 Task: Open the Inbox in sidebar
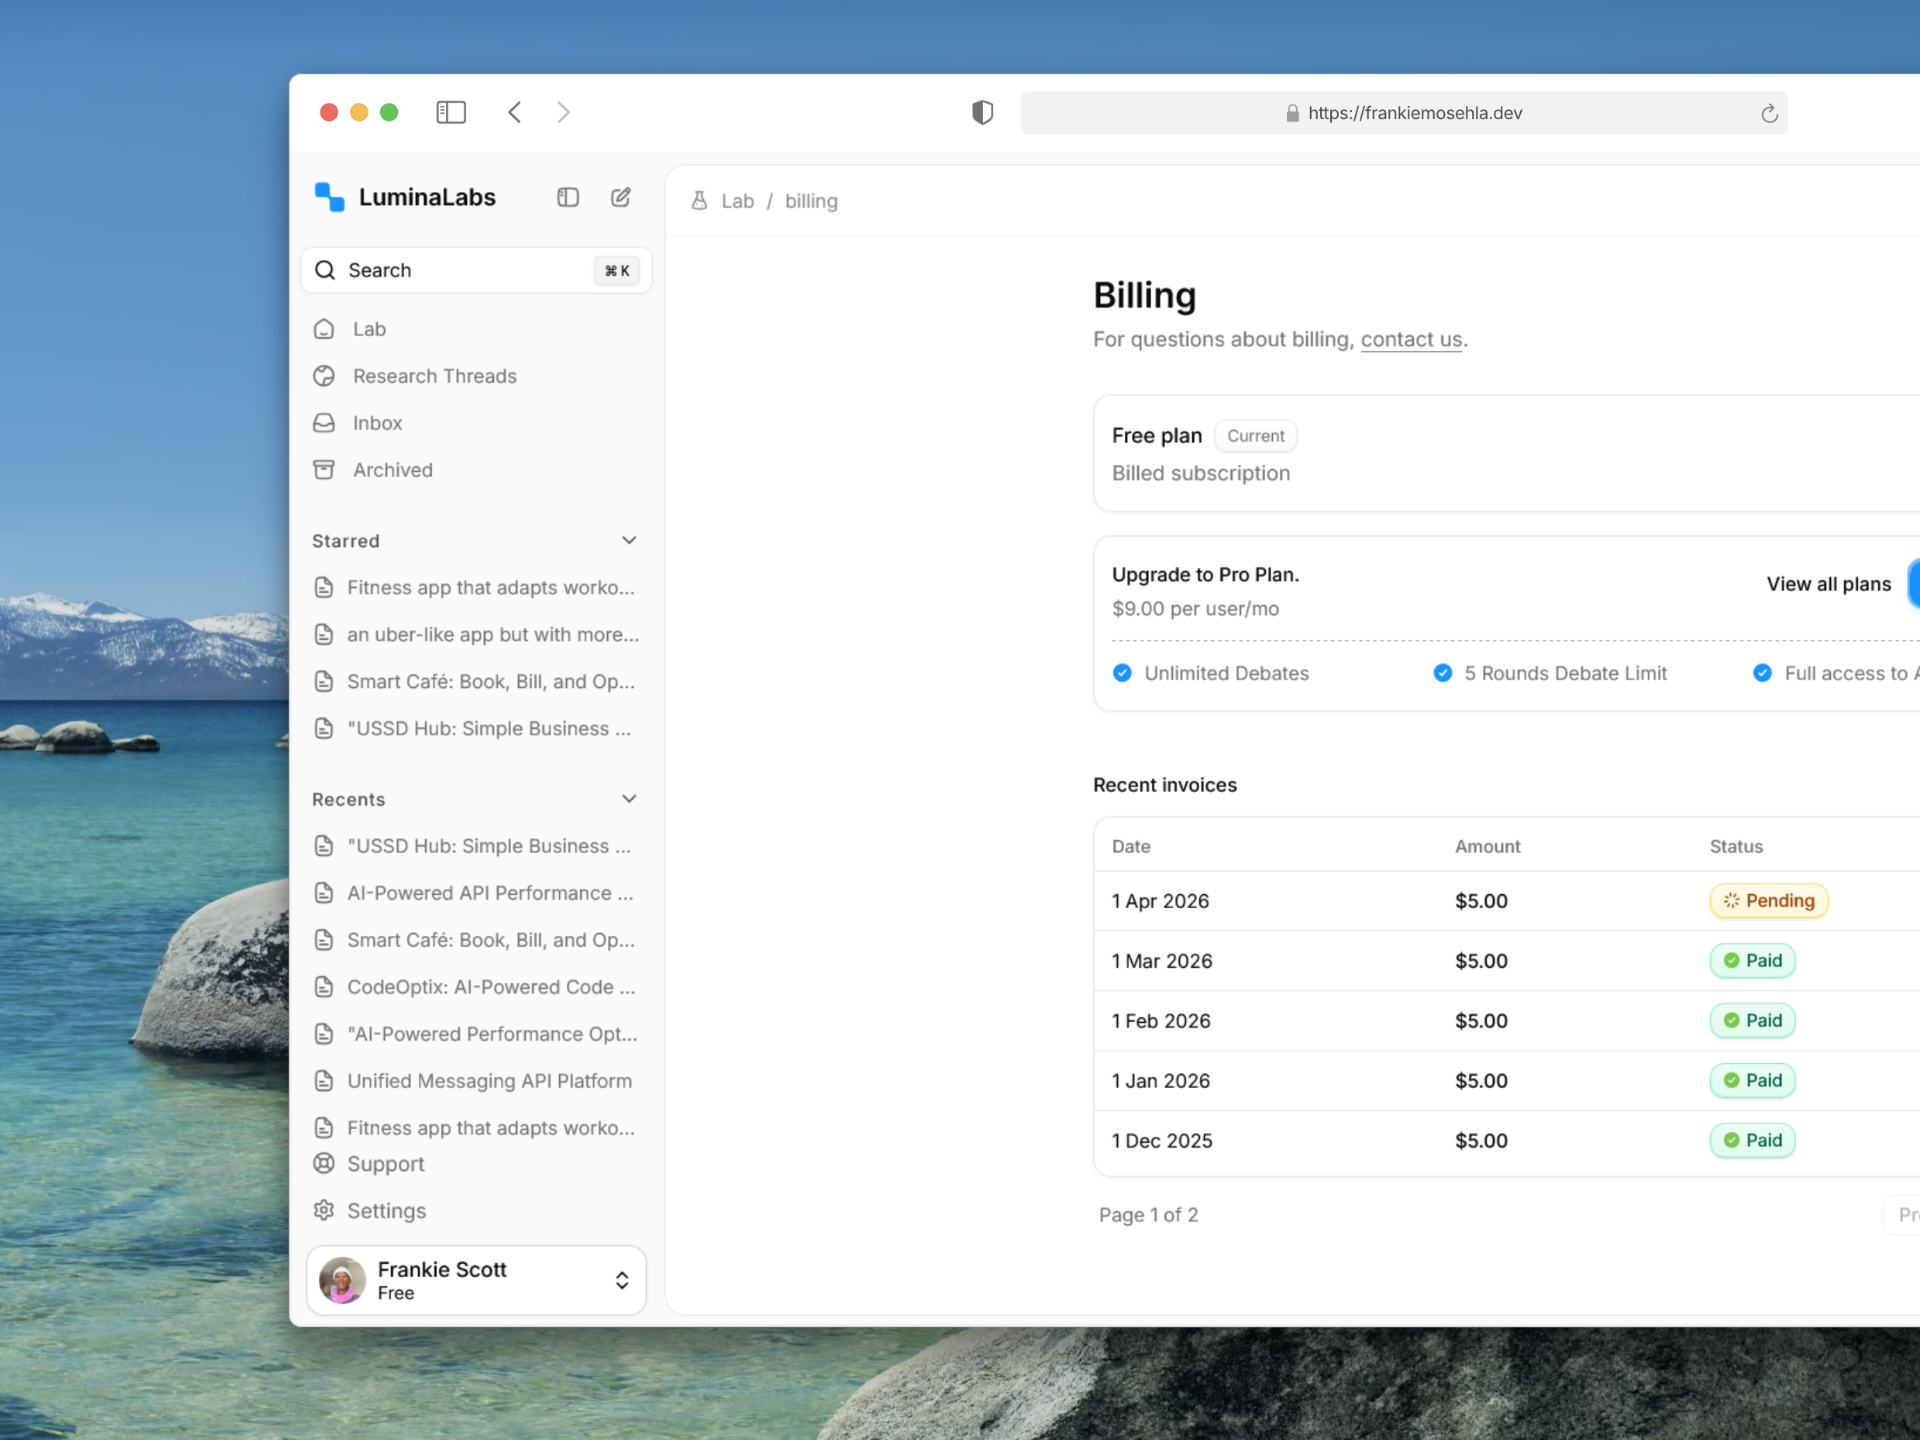(476, 423)
